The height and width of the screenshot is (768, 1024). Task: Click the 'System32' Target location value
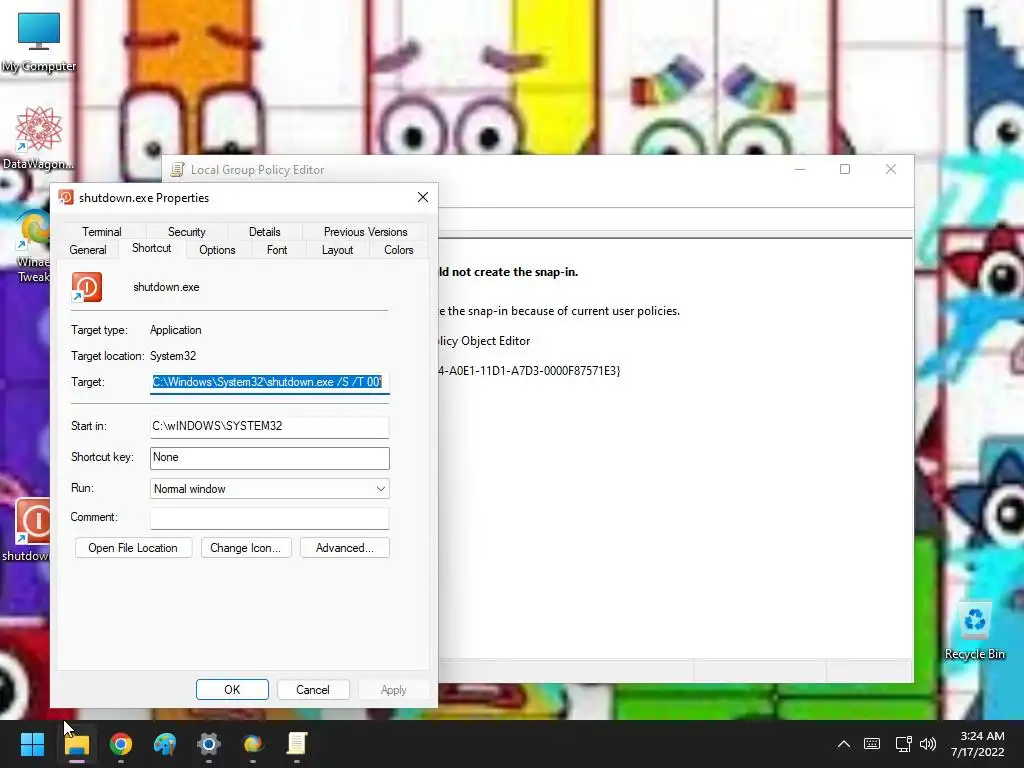(173, 356)
